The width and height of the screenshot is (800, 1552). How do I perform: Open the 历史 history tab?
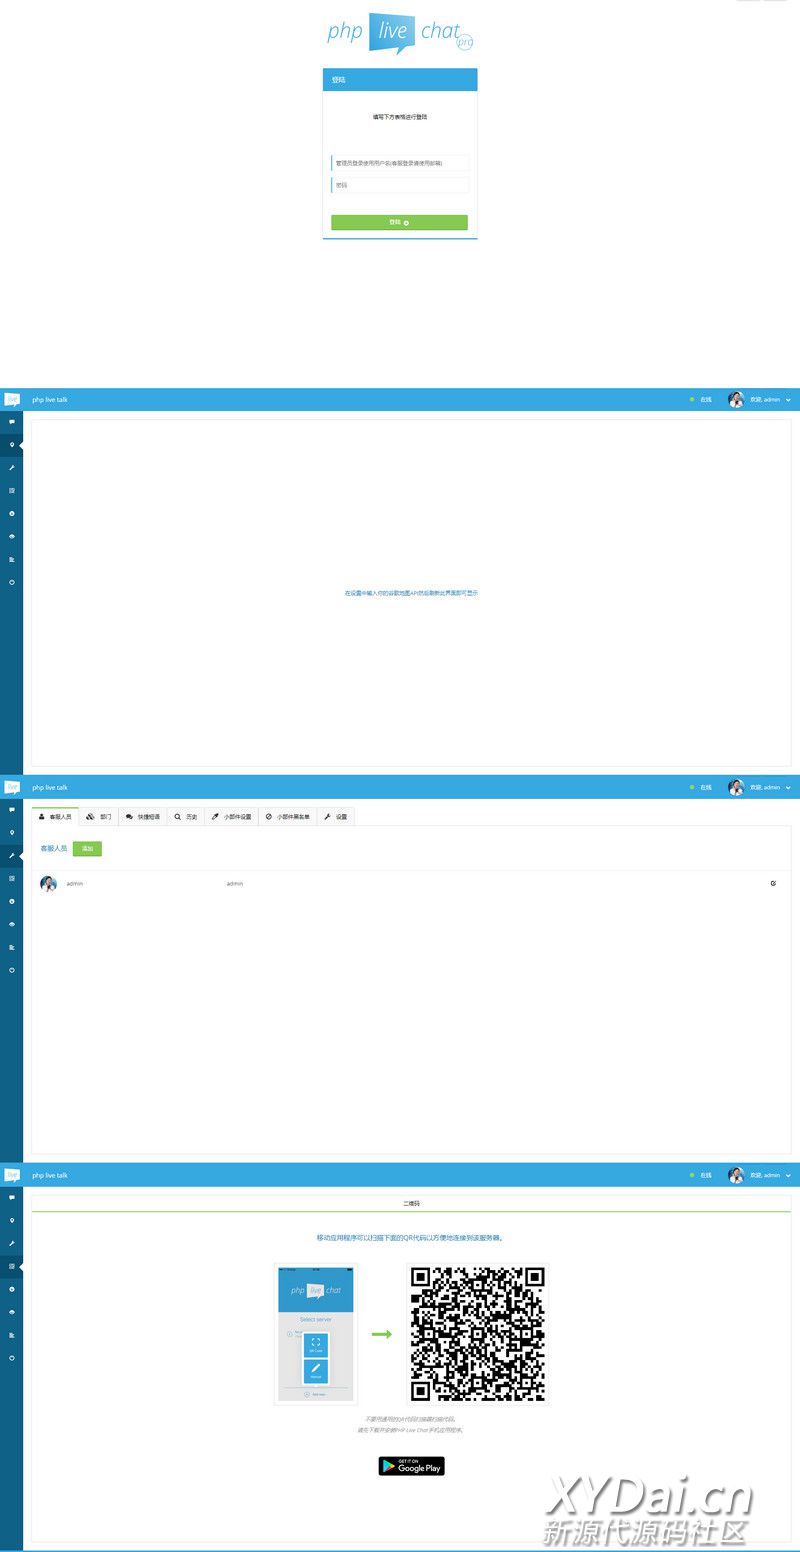pos(186,817)
